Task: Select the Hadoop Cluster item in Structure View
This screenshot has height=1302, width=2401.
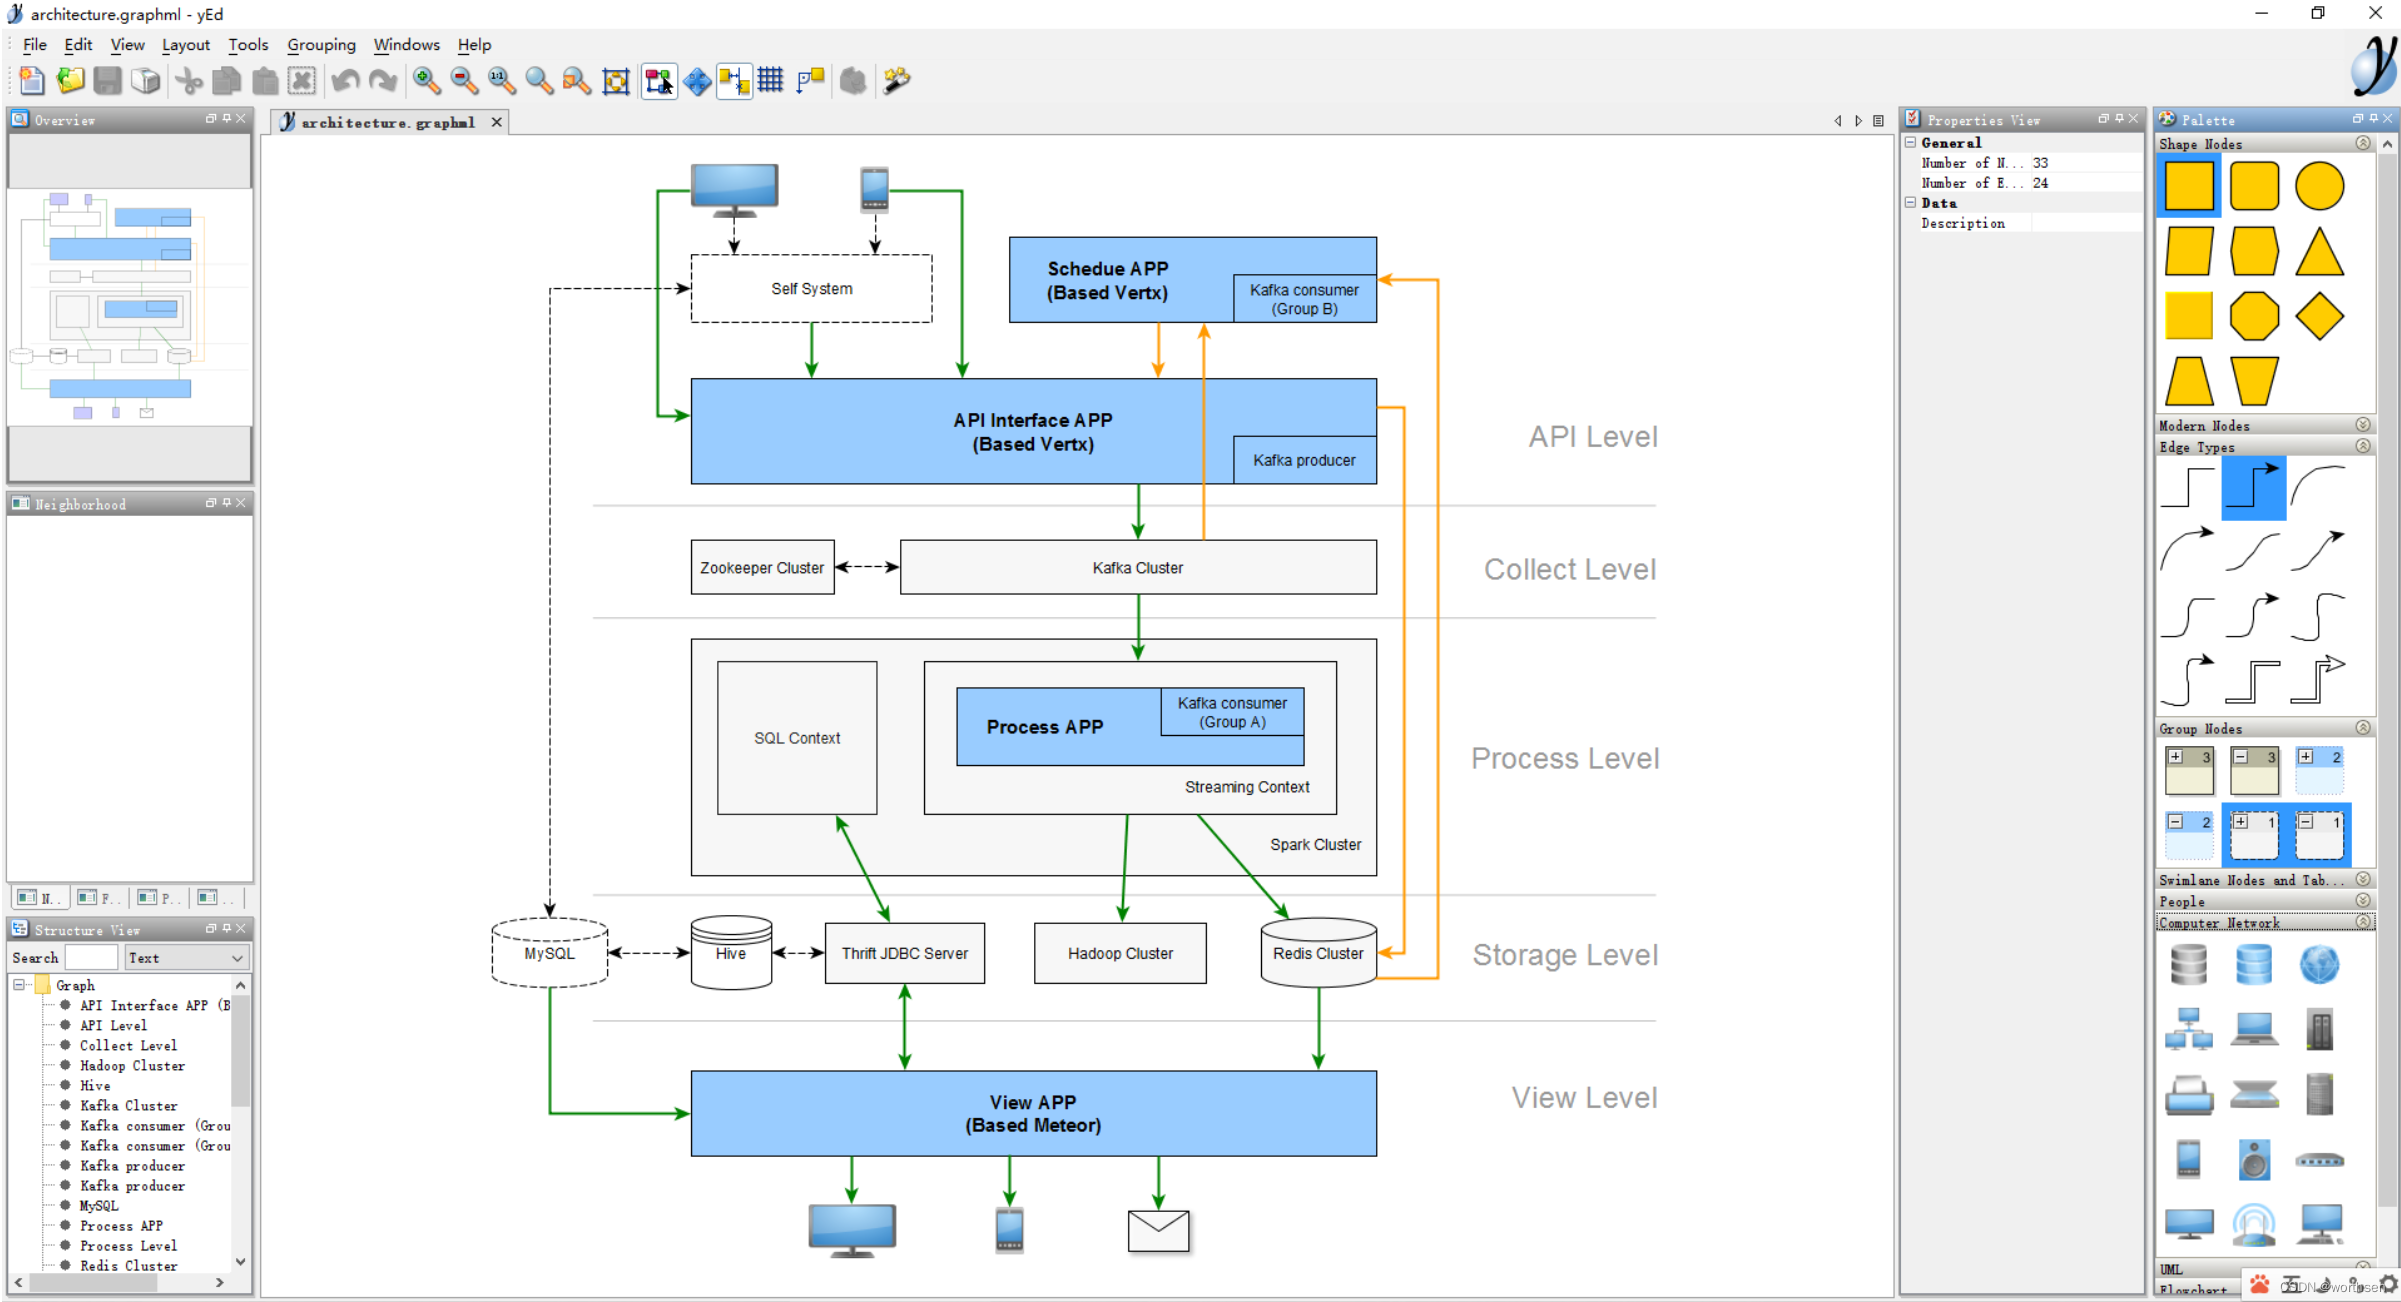Action: click(132, 1065)
